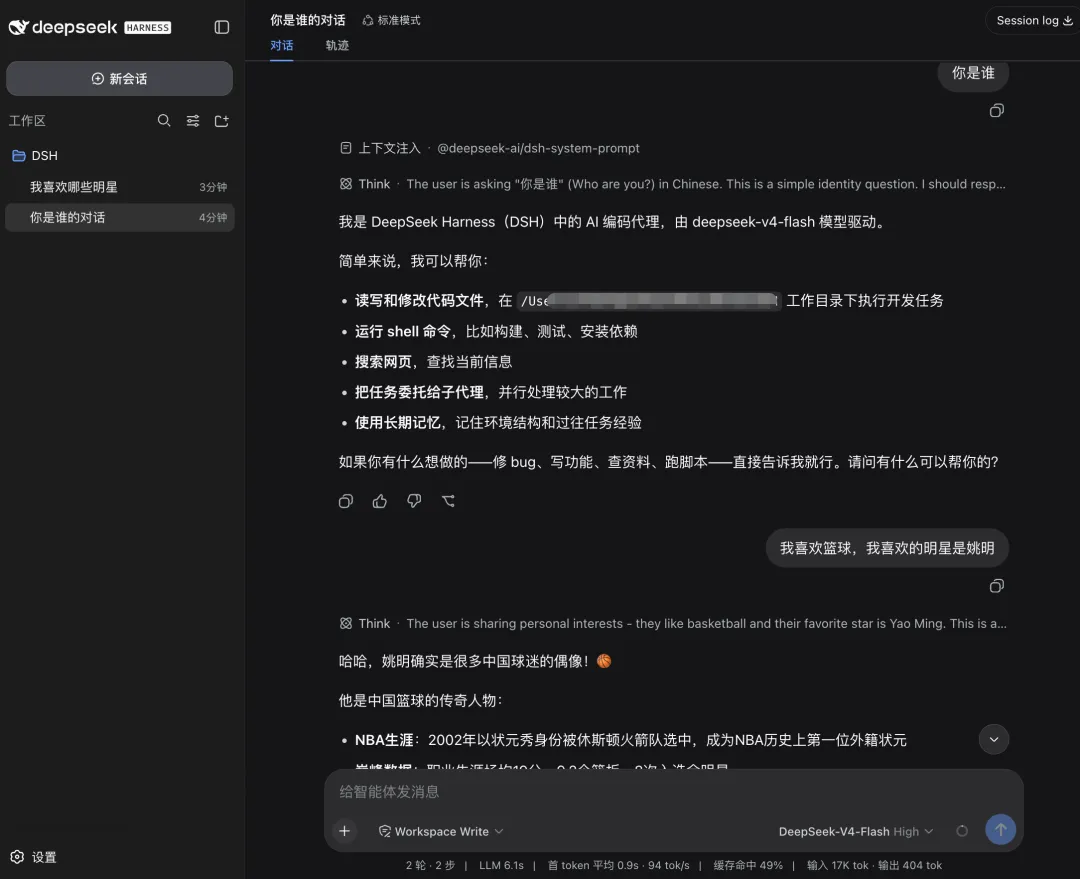Viewport: 1080px width, 879px height.
Task: Click the 标准模式 mode indicator
Action: pyautogui.click(x=391, y=21)
